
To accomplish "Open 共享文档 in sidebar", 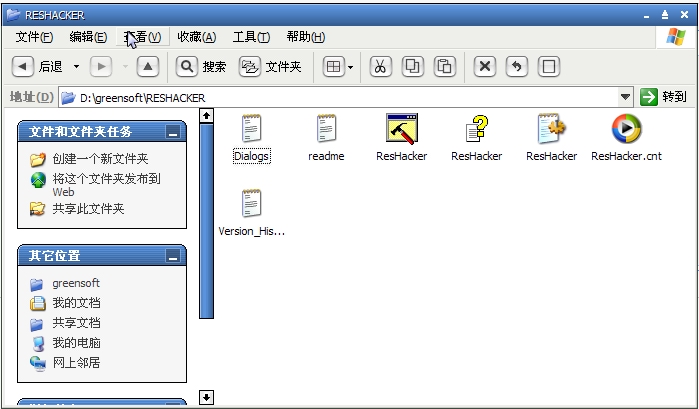I will [76, 323].
